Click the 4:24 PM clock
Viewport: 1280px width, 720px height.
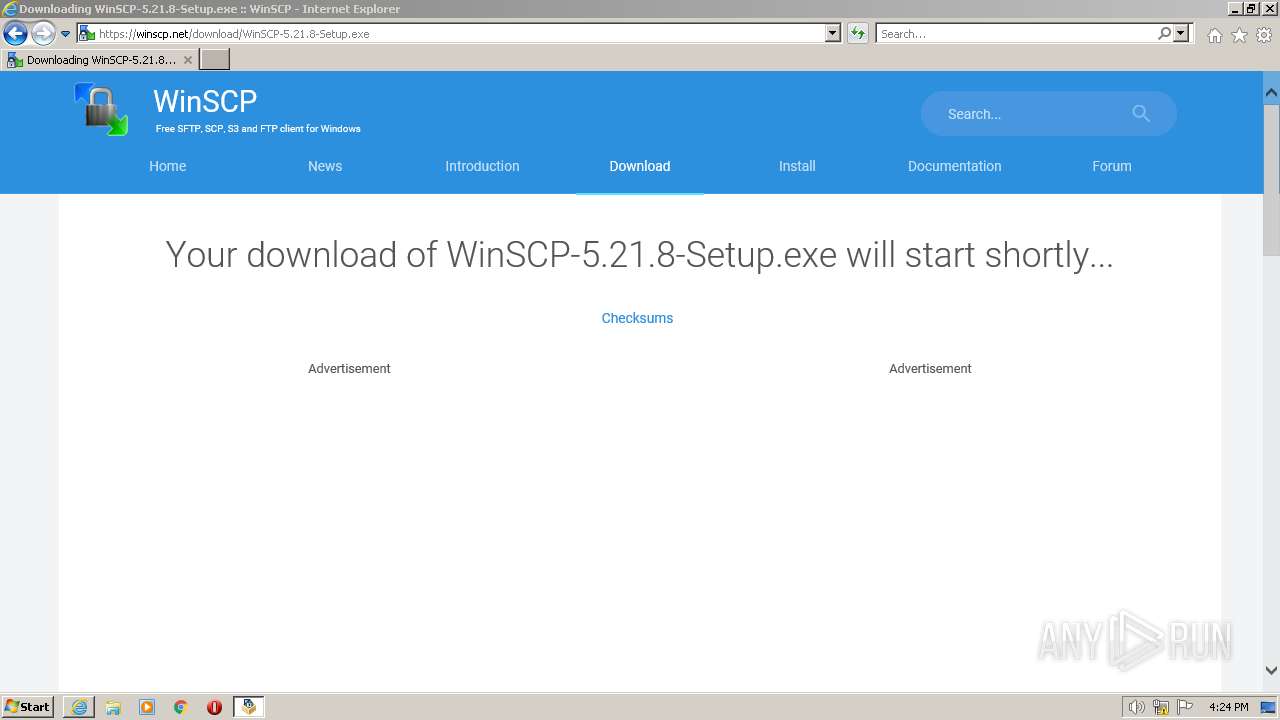point(1228,707)
